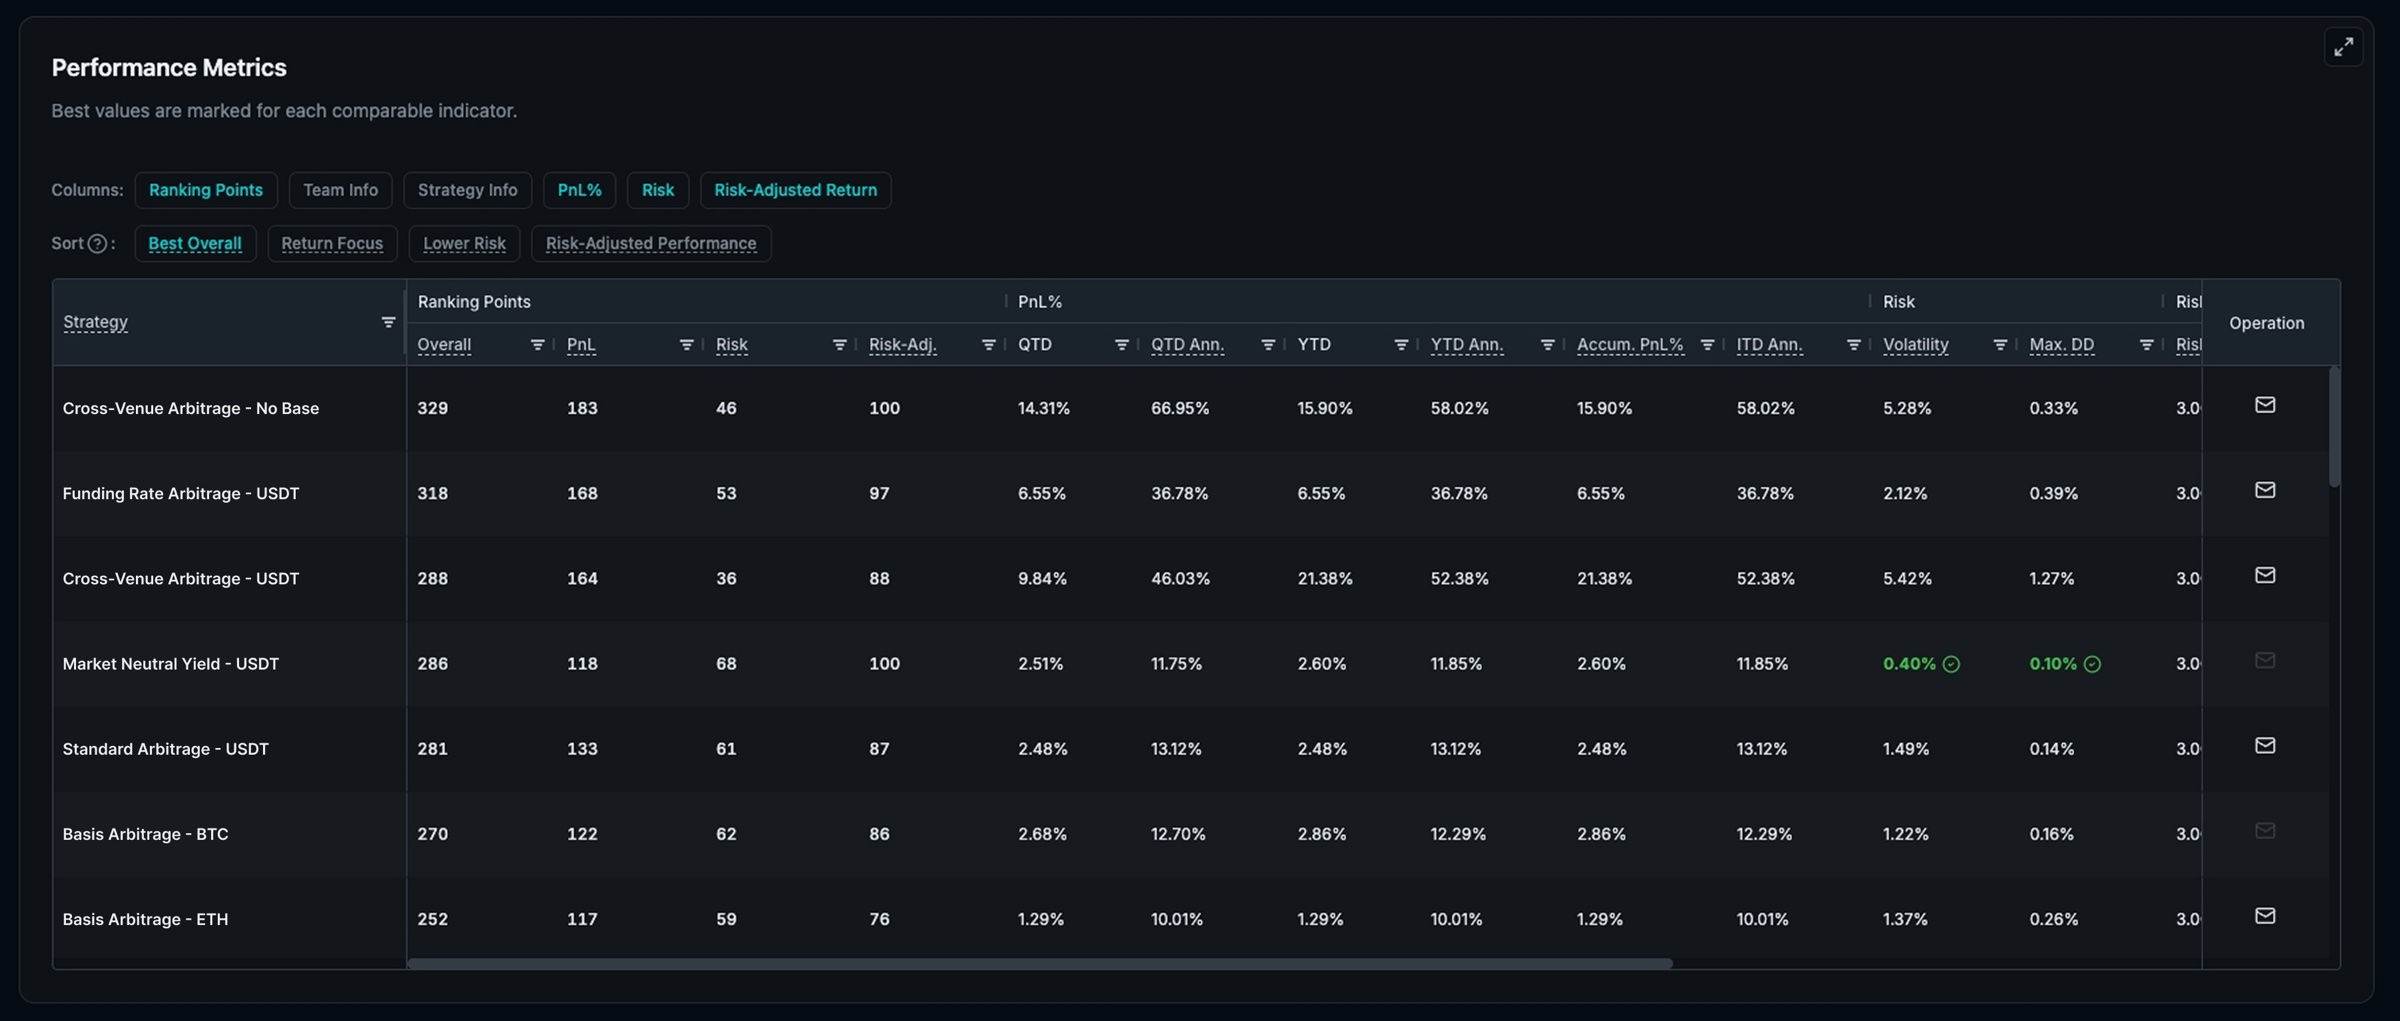2400x1021 pixels.
Task: Click the Strategy column header
Action: [x=95, y=322]
